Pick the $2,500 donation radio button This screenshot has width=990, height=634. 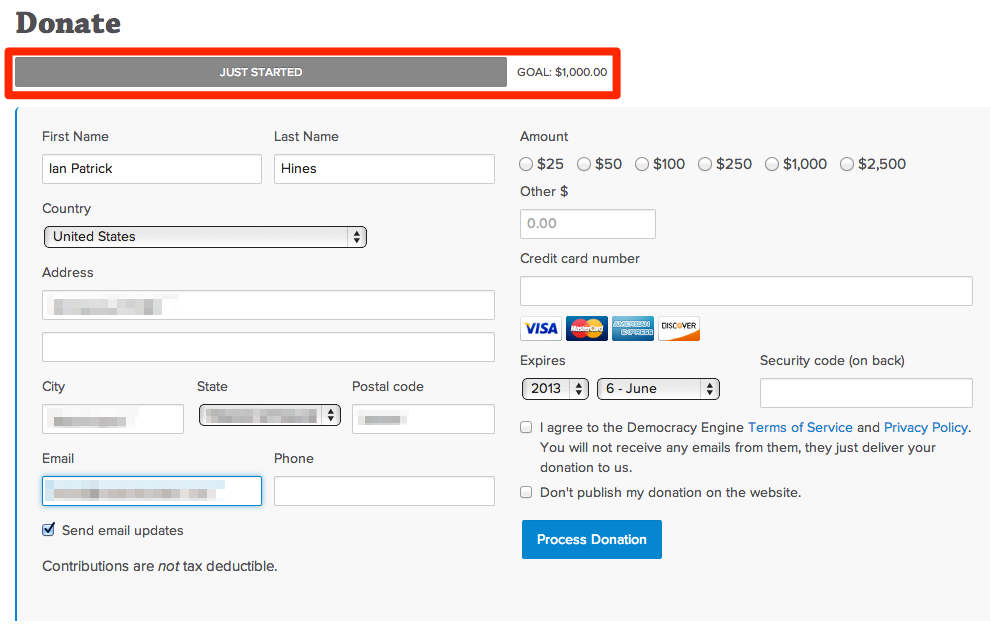point(847,164)
